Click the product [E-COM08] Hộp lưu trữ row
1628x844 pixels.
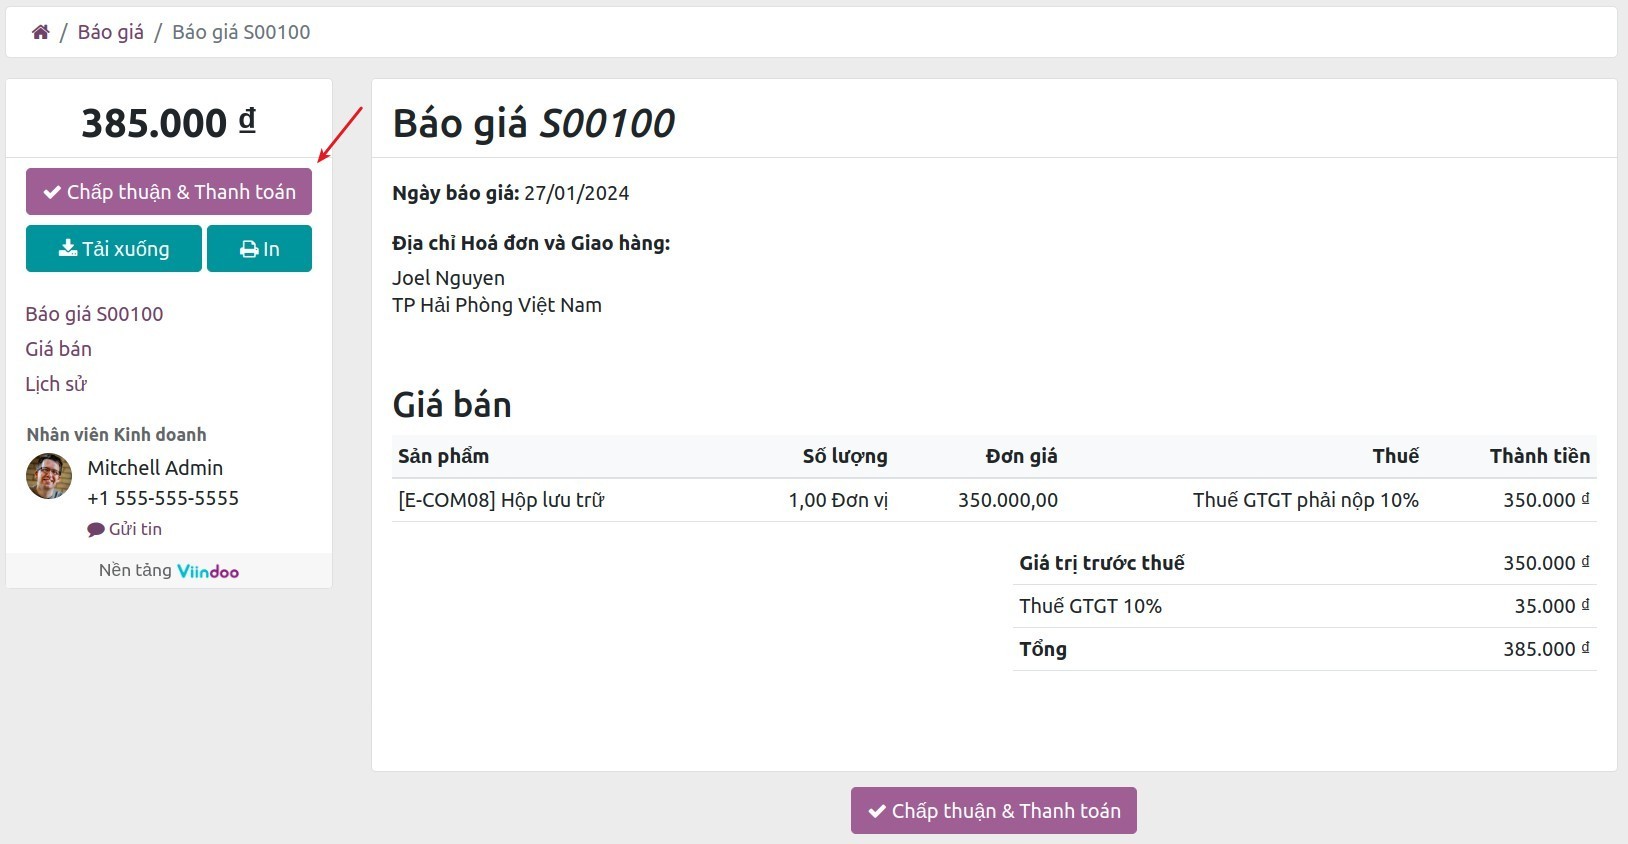[x=501, y=500]
